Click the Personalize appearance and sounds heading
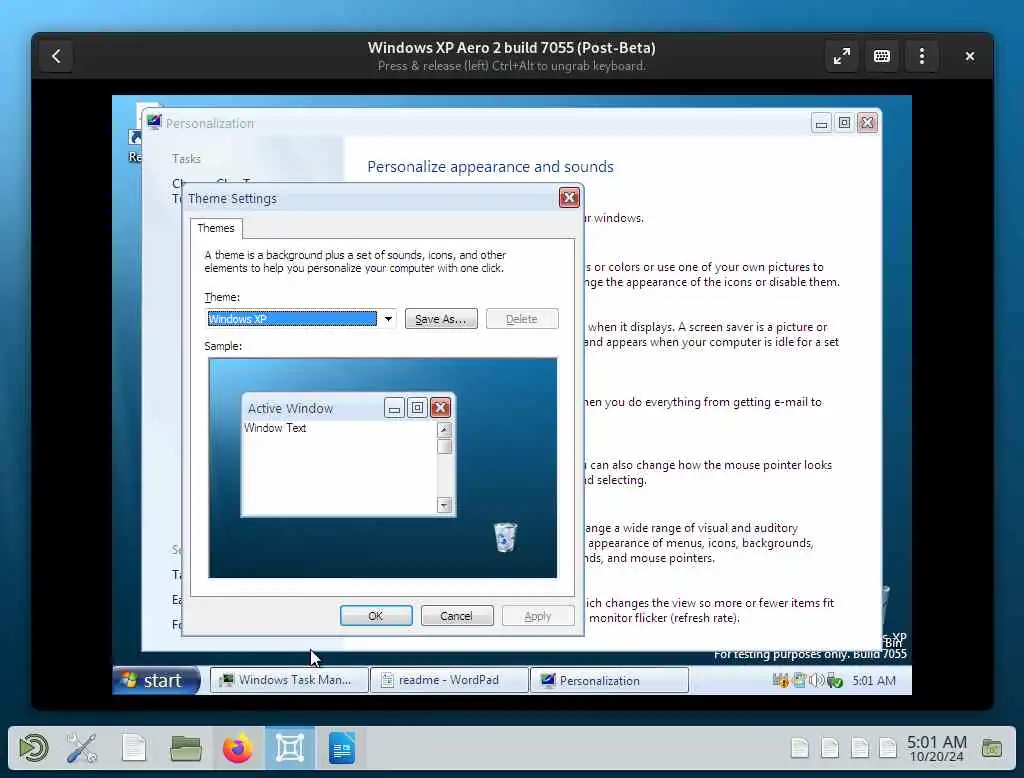 pyautogui.click(x=490, y=167)
